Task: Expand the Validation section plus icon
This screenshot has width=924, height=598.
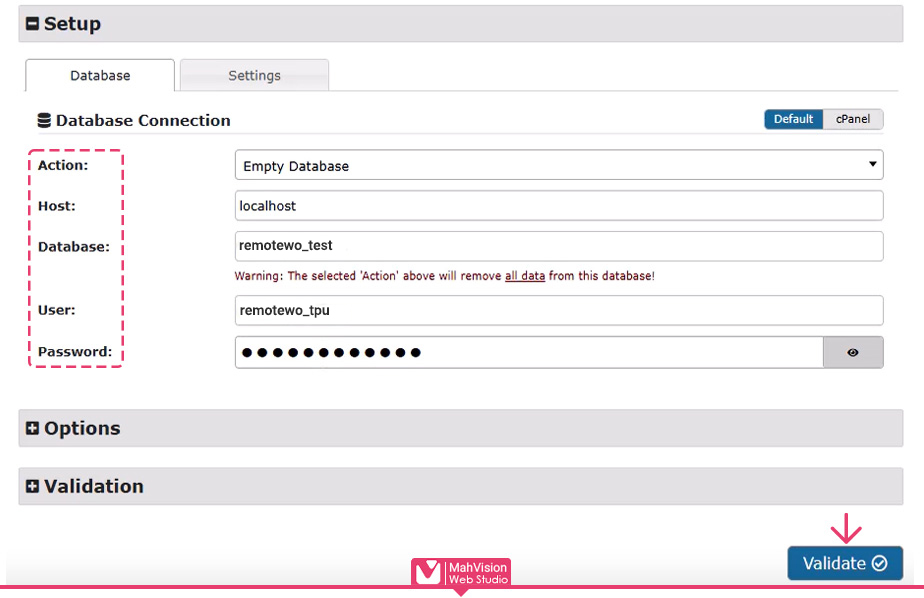Action: 33,486
